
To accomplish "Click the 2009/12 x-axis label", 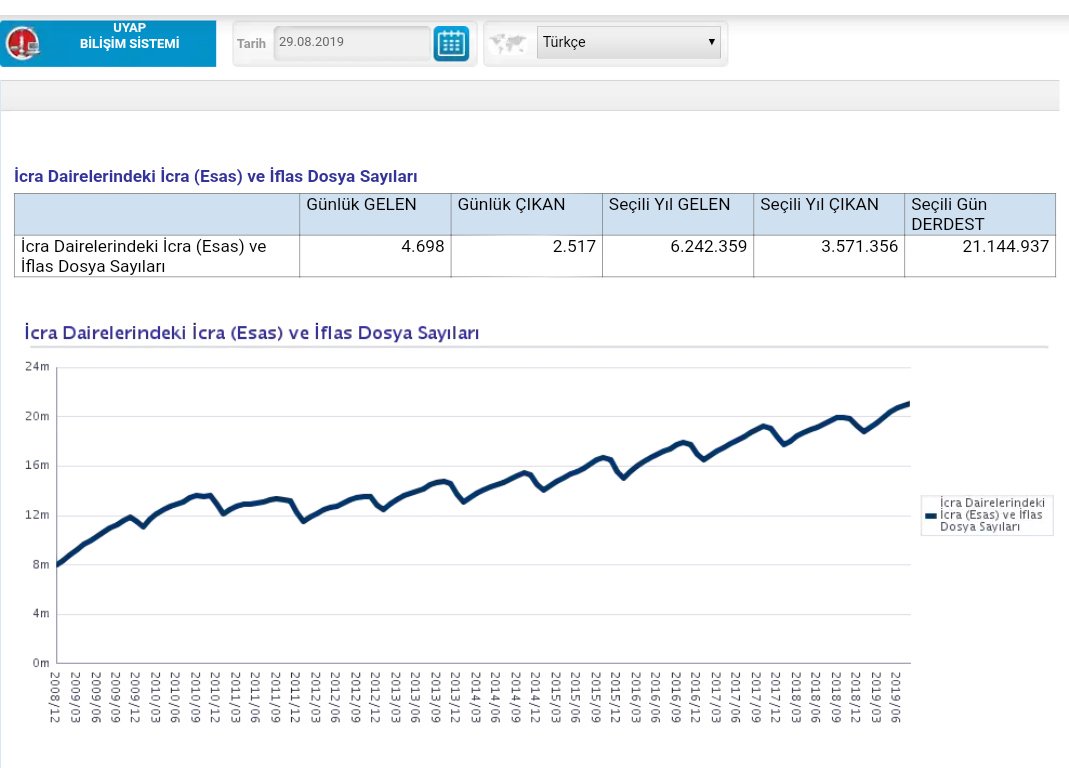I will click(x=135, y=697).
